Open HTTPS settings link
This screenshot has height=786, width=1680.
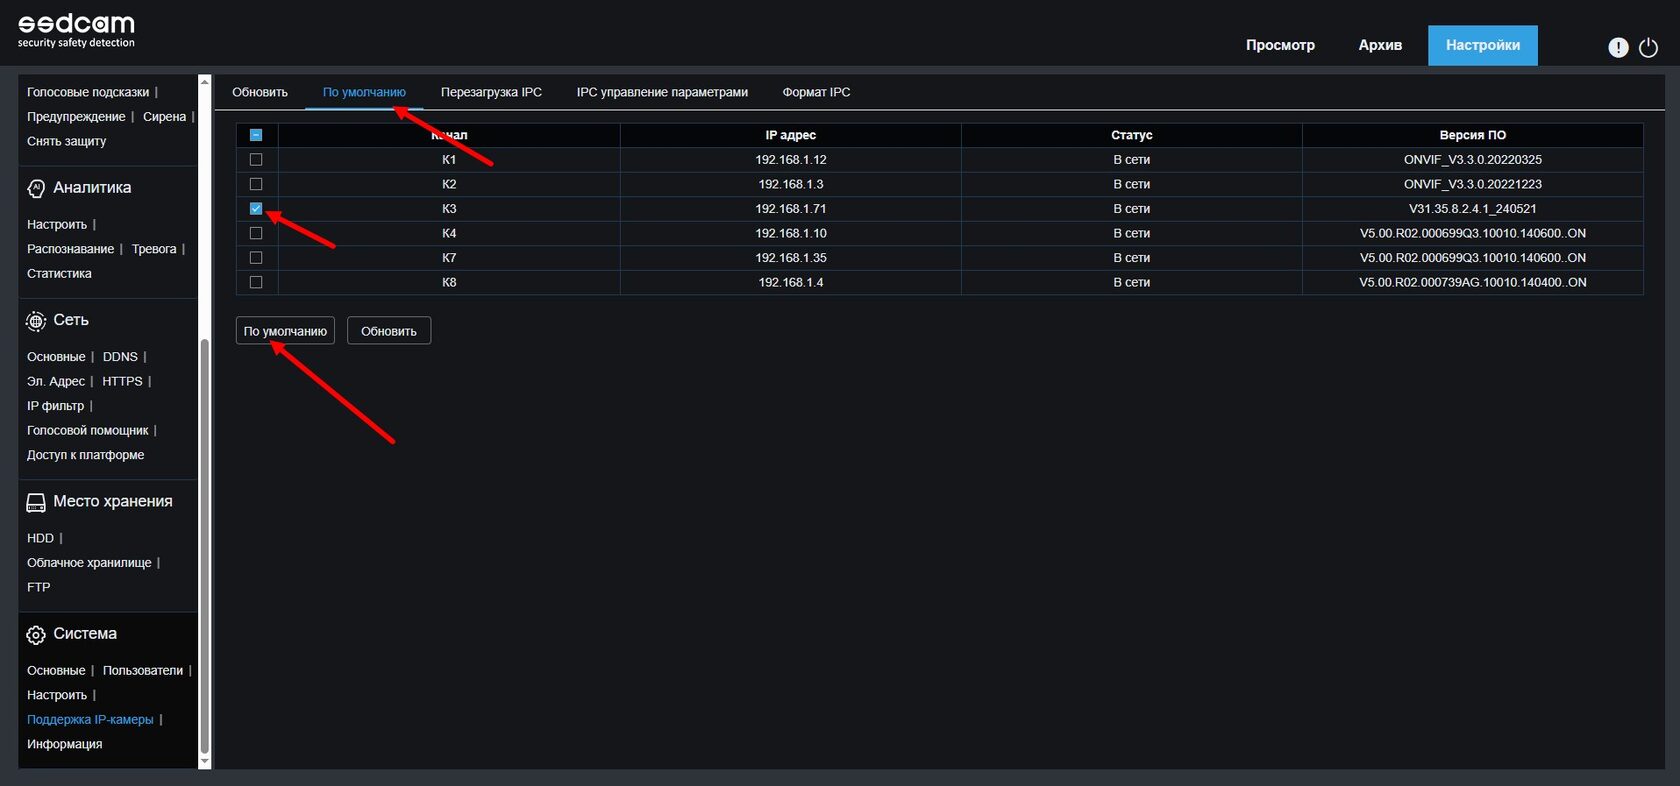[x=122, y=382]
